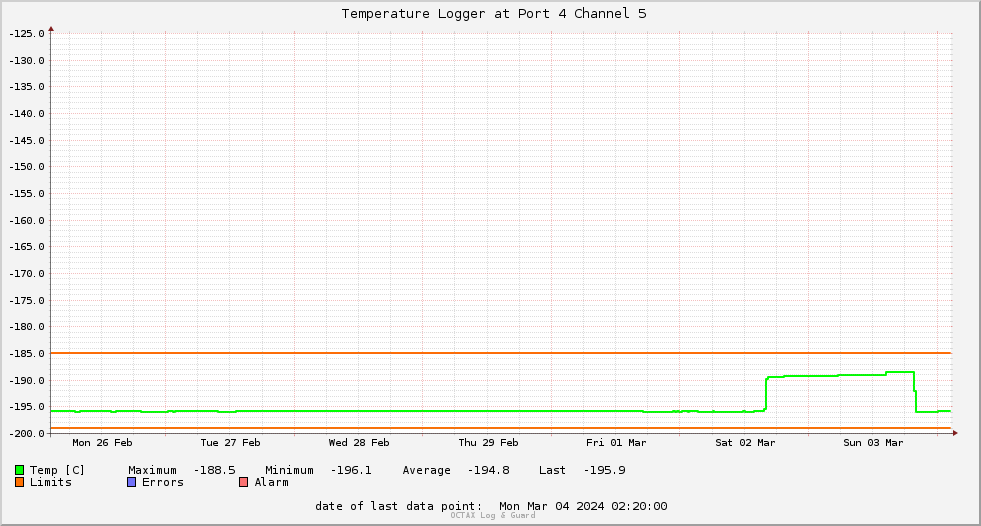Click the upper orange limit line at -185
981x526 pixels.
(x=501, y=353)
